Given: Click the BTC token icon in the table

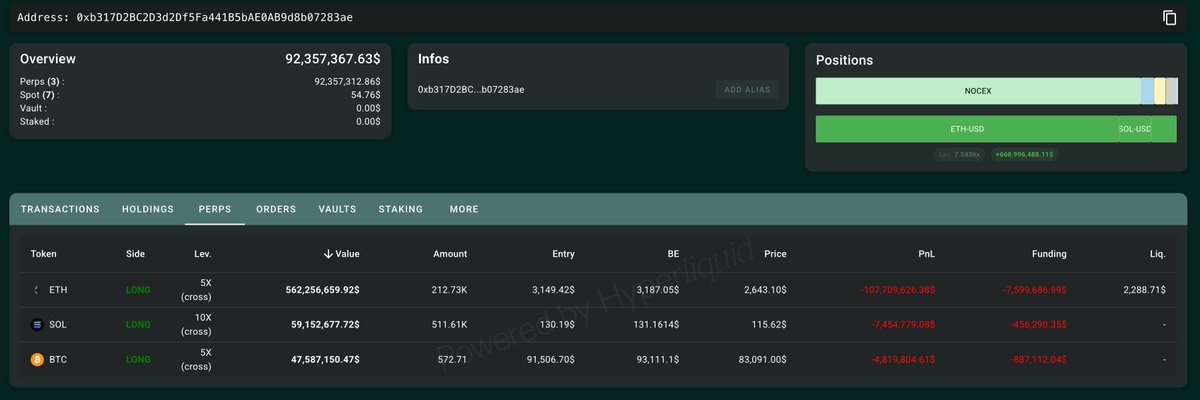Looking at the screenshot, I should [x=38, y=360].
